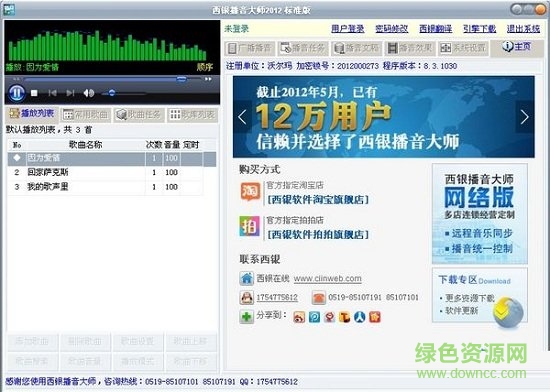Click the app logo icon in title bar

(x=9, y=9)
